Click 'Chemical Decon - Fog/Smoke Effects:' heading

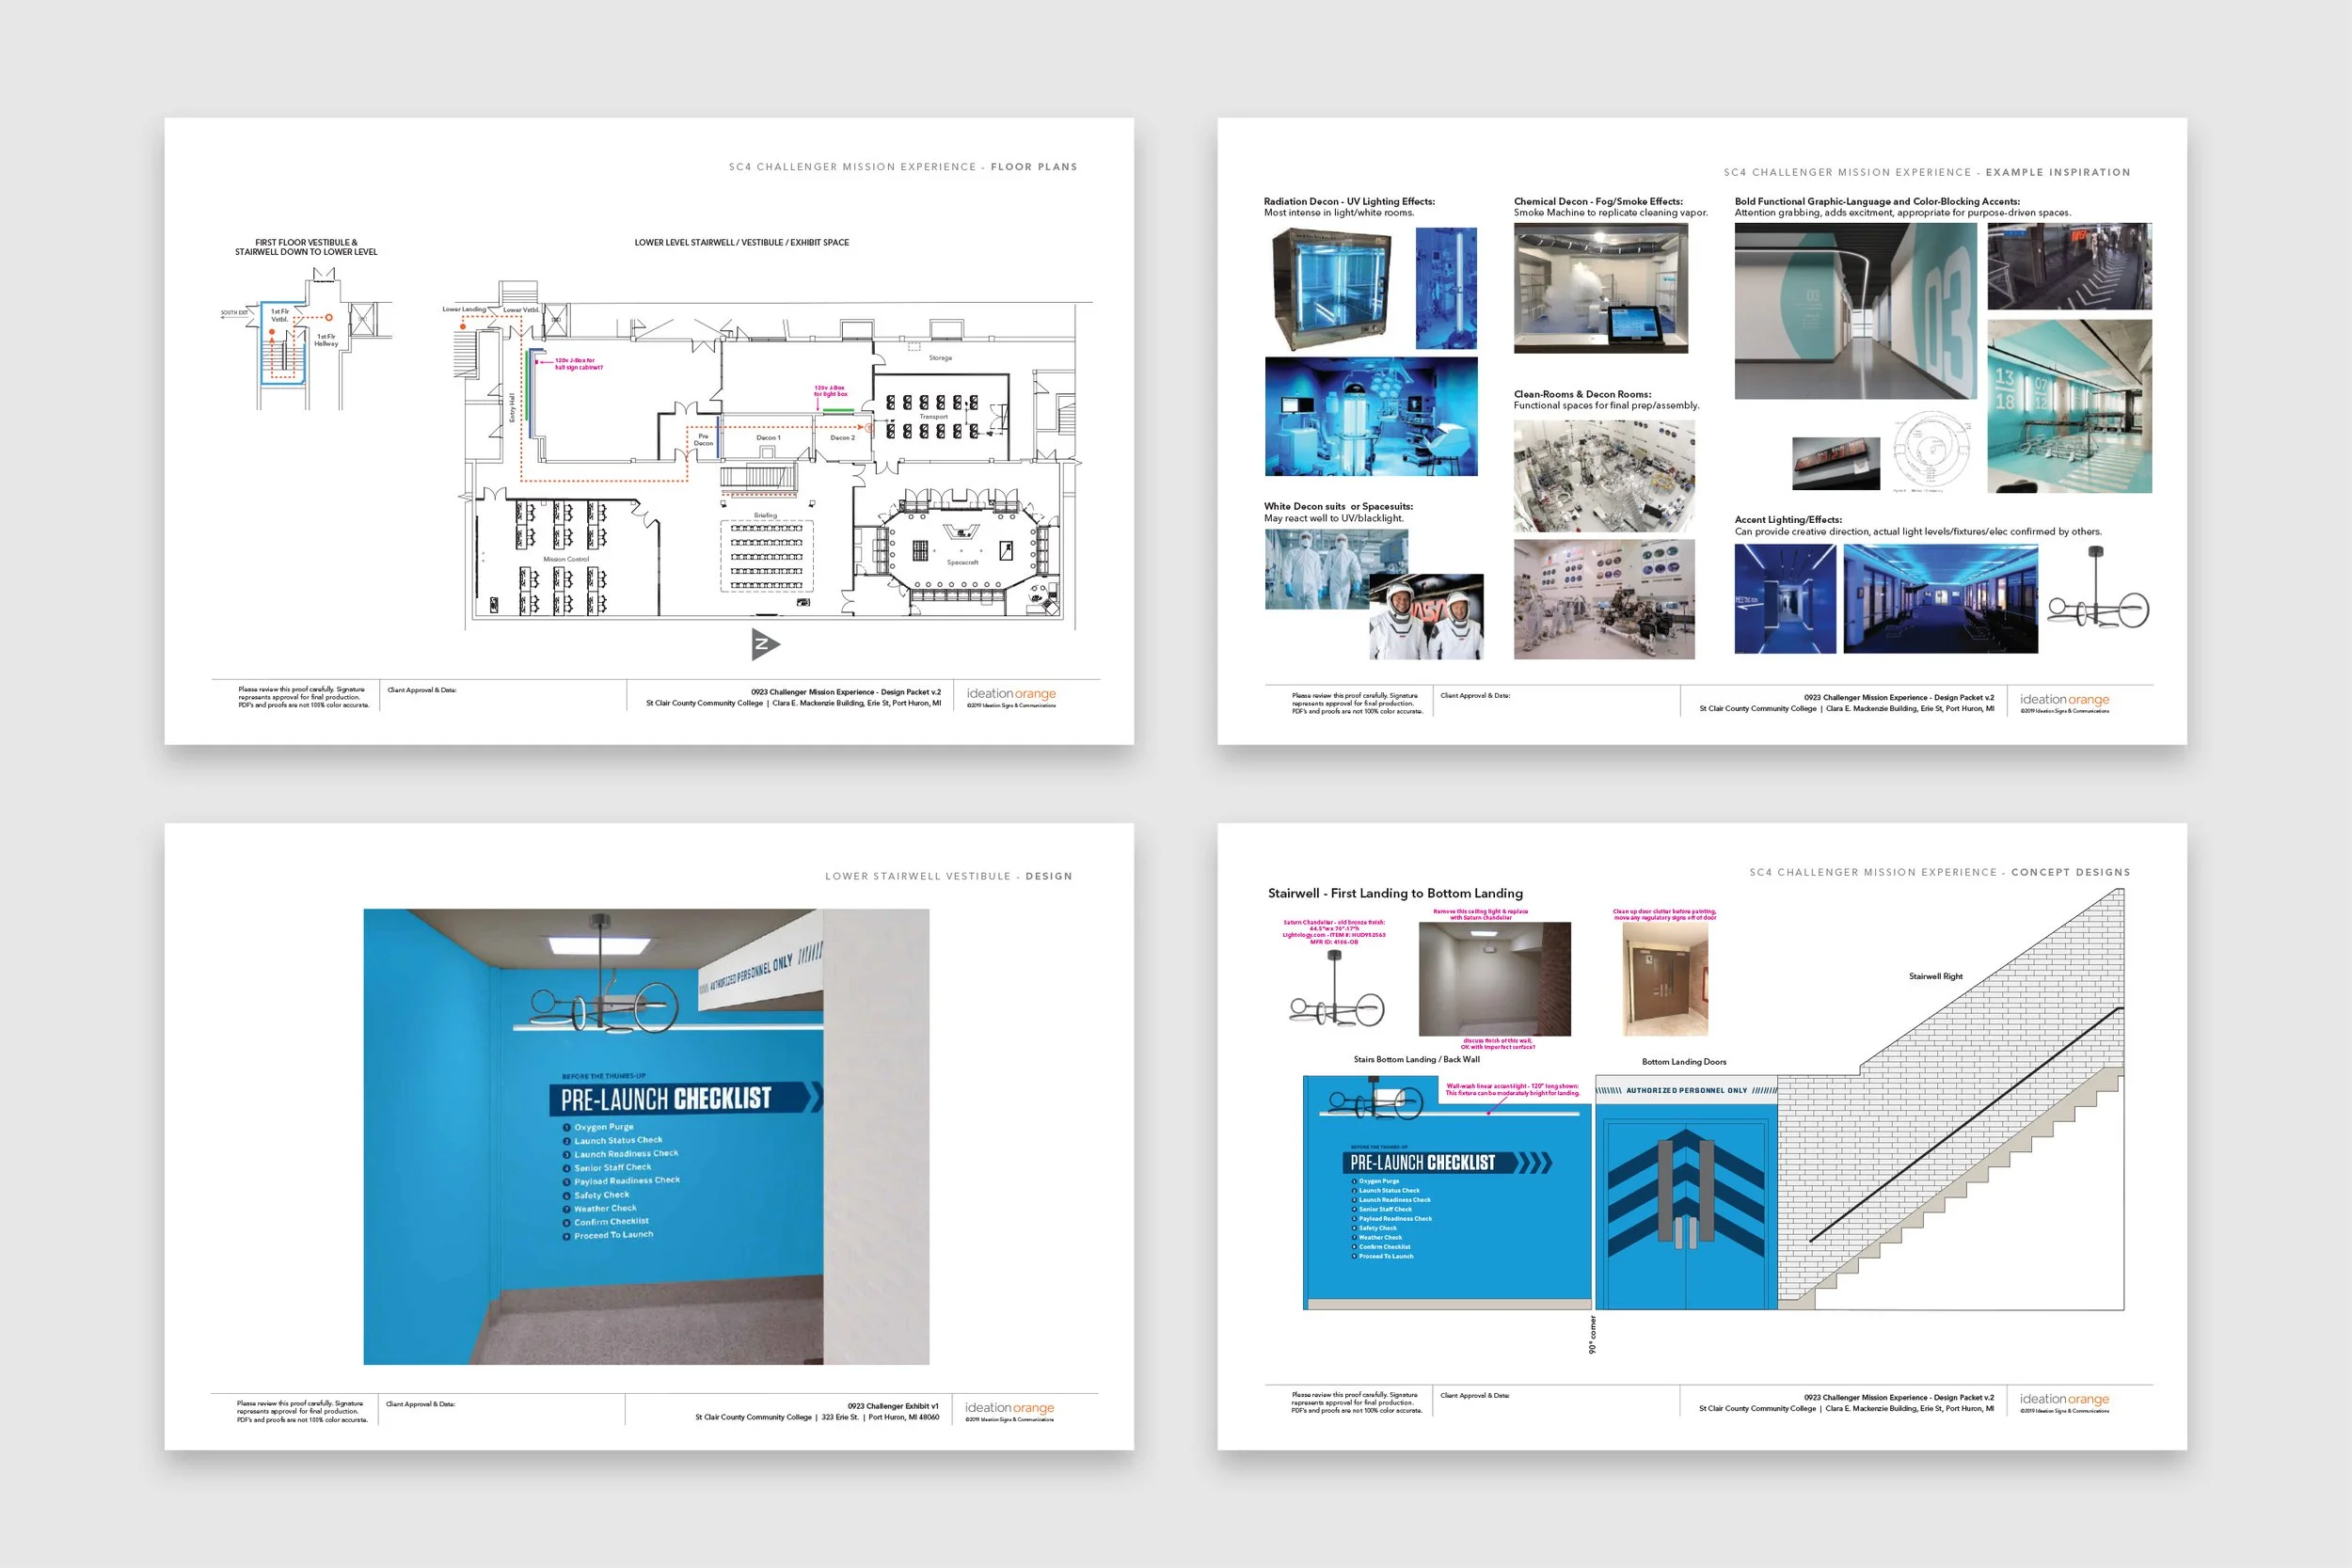click(x=1598, y=201)
